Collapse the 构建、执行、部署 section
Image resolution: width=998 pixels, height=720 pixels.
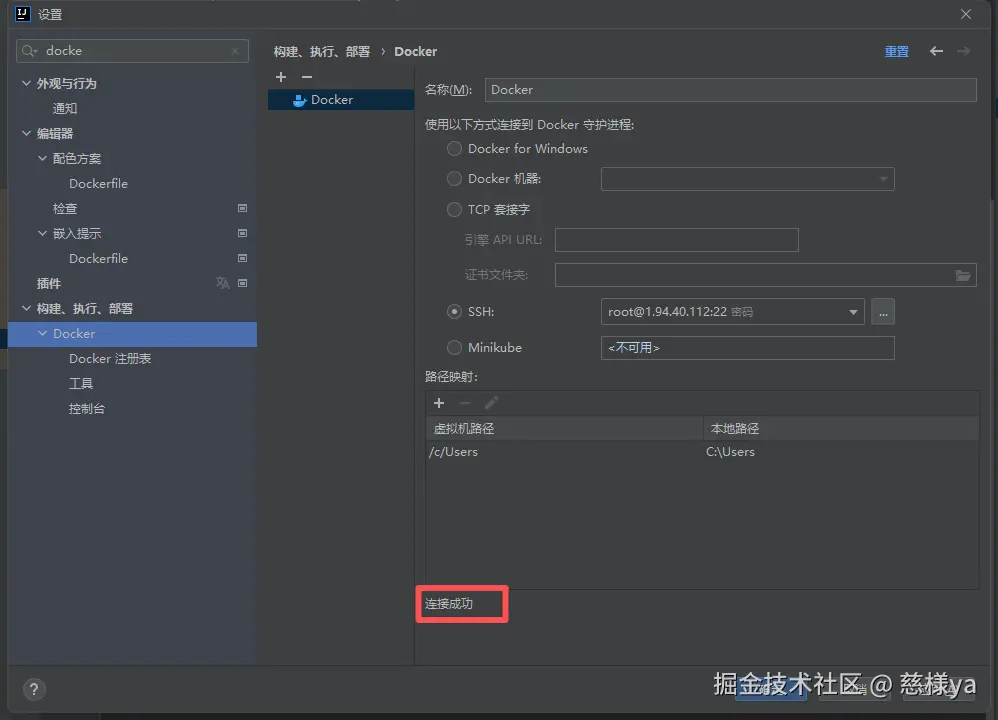coord(26,308)
